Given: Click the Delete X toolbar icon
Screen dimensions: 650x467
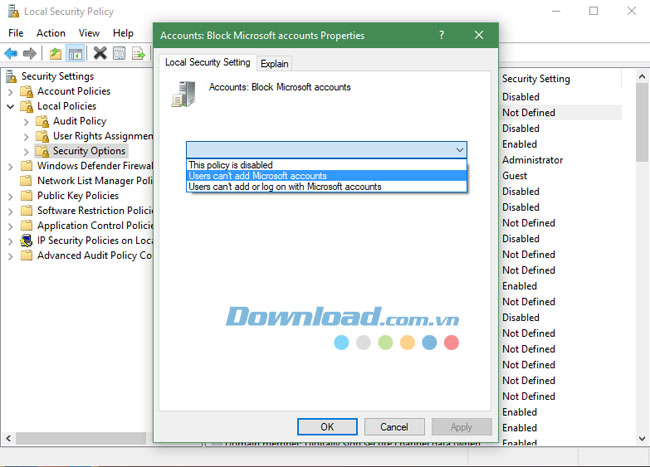Looking at the screenshot, I should (100, 53).
